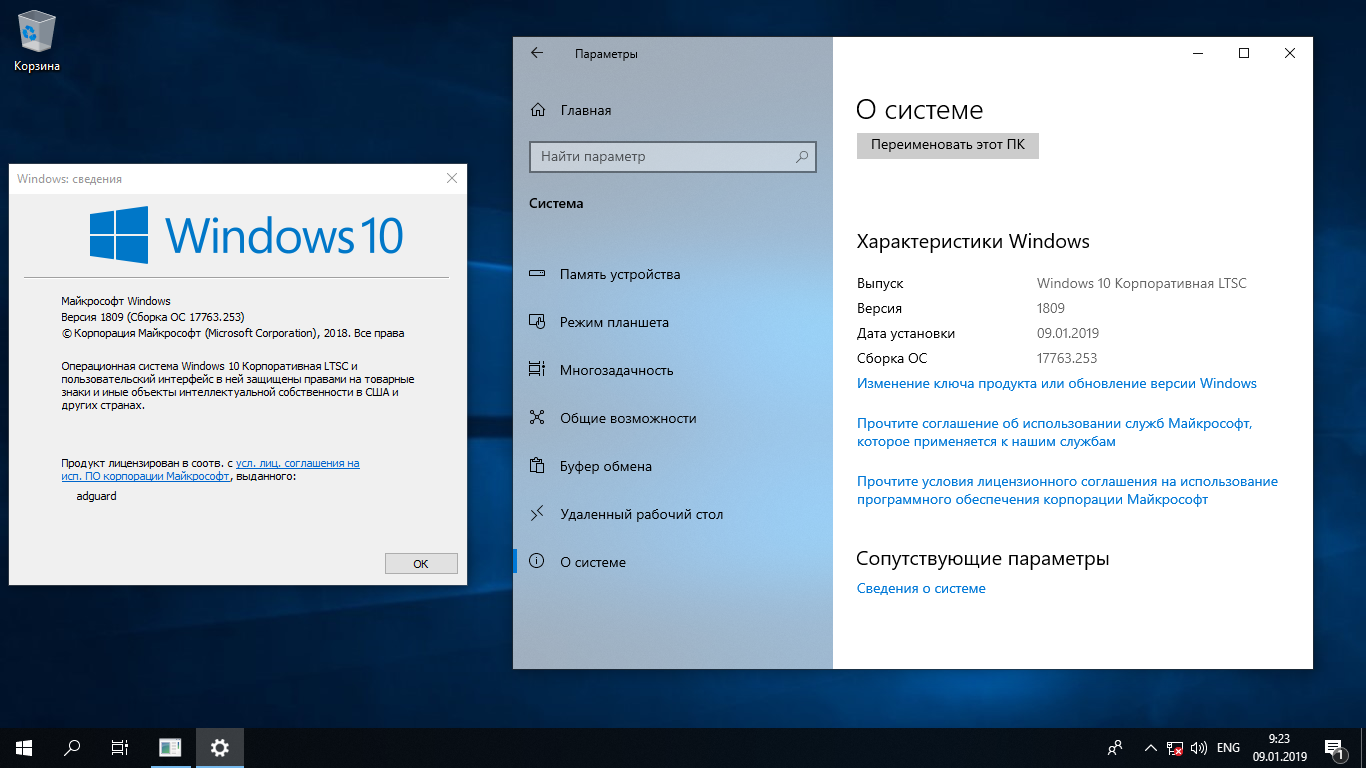Close the Windows: сведения dialog
This screenshot has height=768, width=1366.
pyautogui.click(x=451, y=178)
